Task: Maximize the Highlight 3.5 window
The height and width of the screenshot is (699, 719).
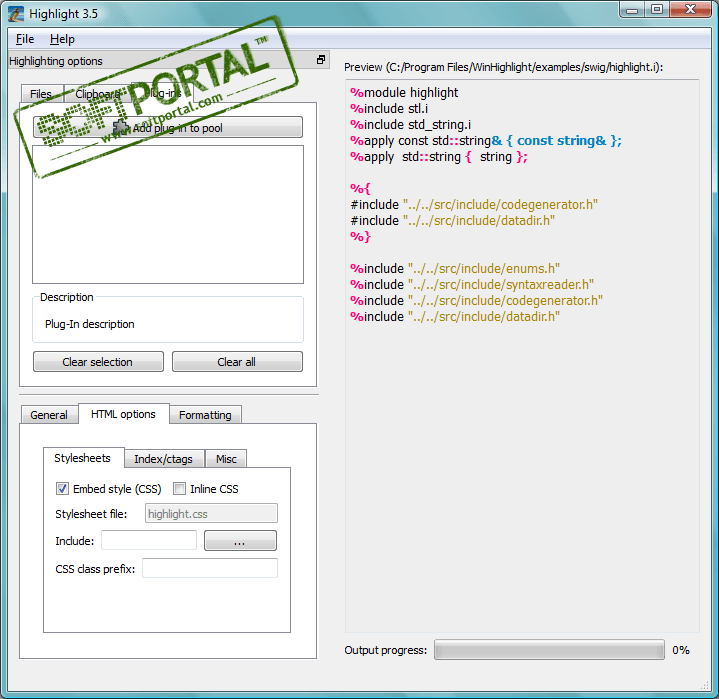Action: coord(657,10)
